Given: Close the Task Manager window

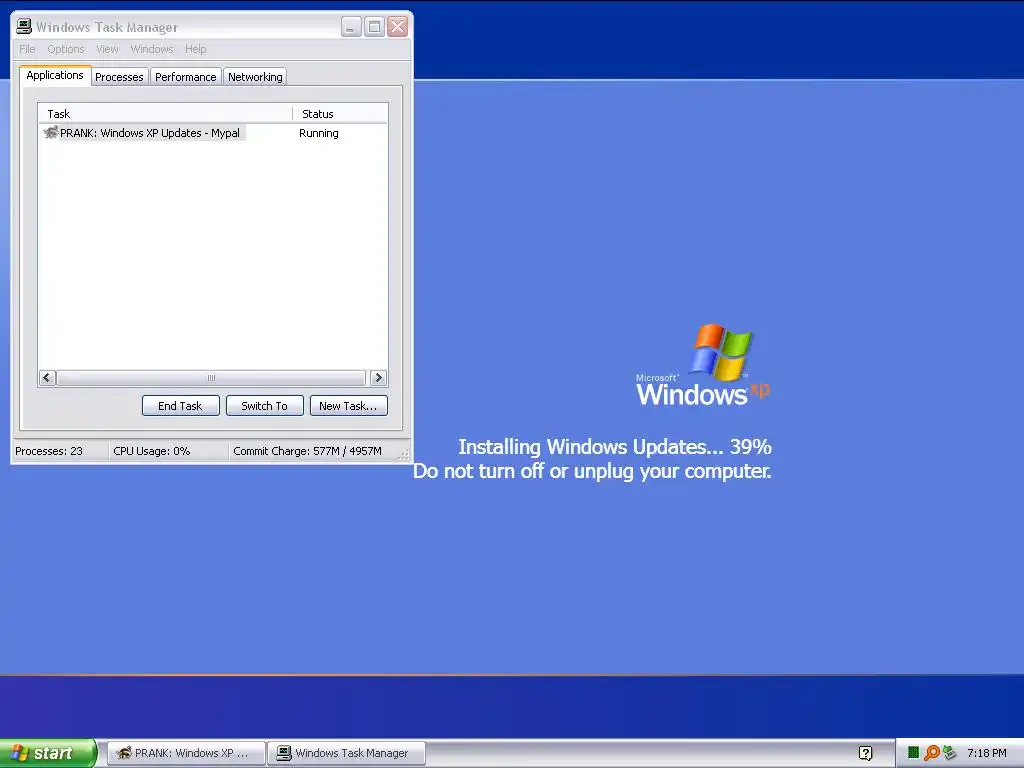Looking at the screenshot, I should 397,26.
